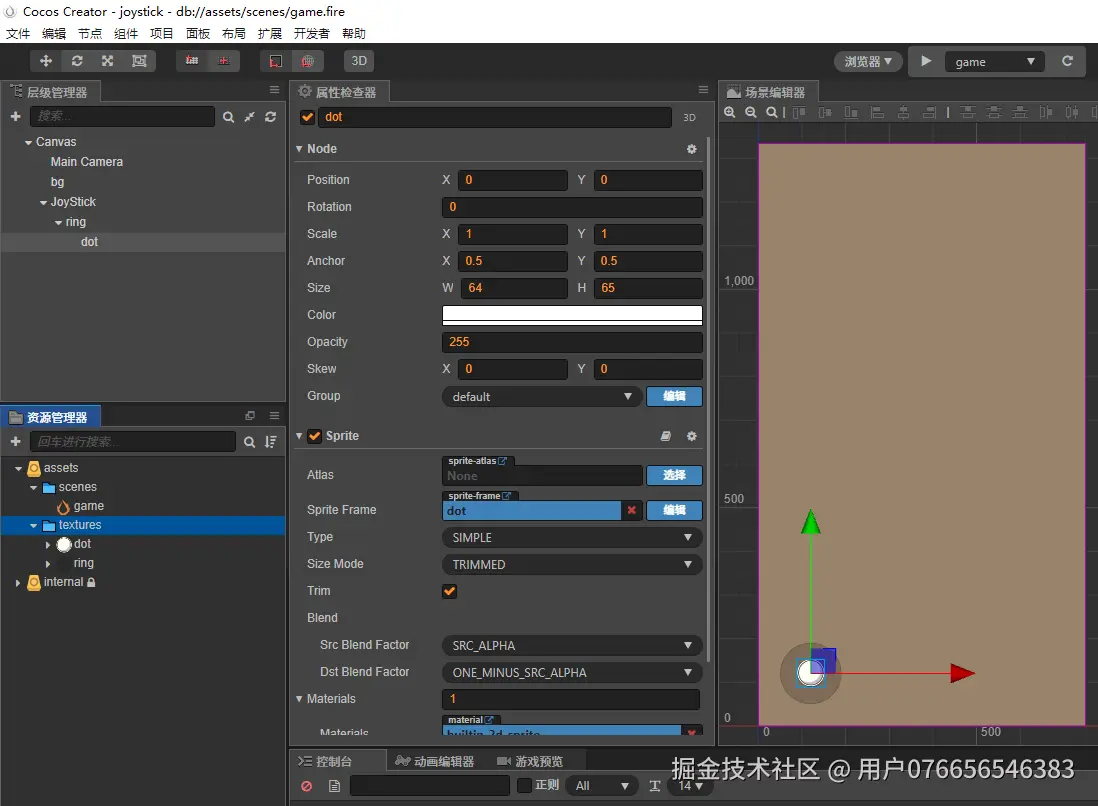
Task: Add an asset with assets plus icon
Action: [x=15, y=441]
